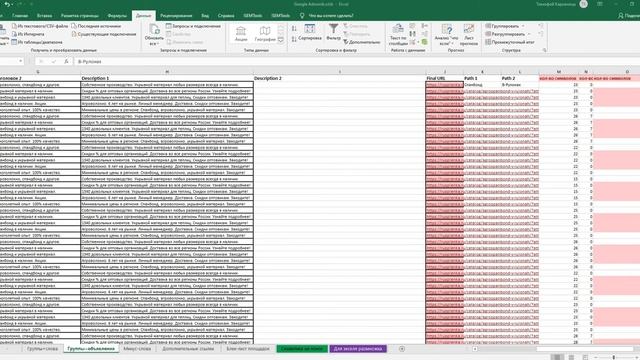The width and height of the screenshot is (640, 360).
Task: Click 'Из Интернета' data source
Action: [x=28, y=34]
